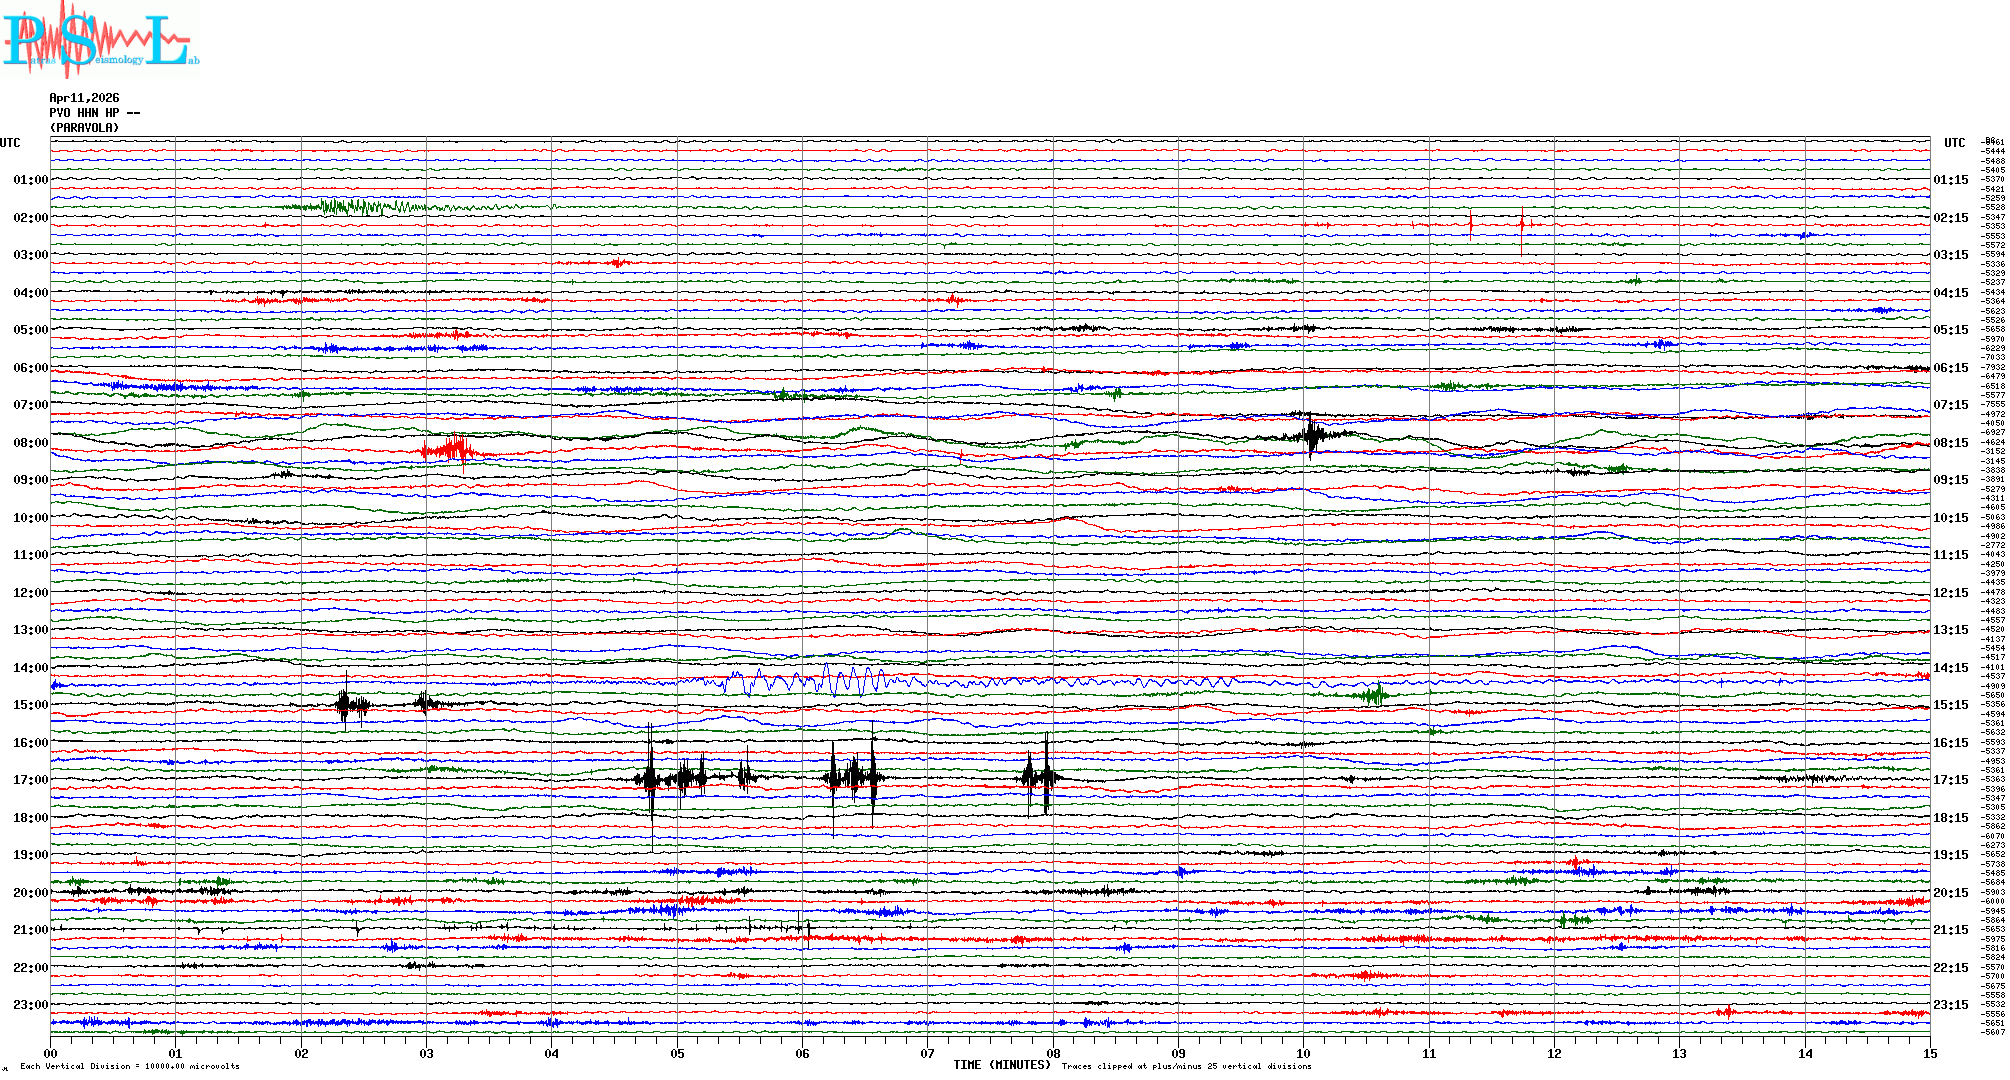Click the 23:15 time label on right
This screenshot has height=1080, width=2010.
[1950, 1005]
